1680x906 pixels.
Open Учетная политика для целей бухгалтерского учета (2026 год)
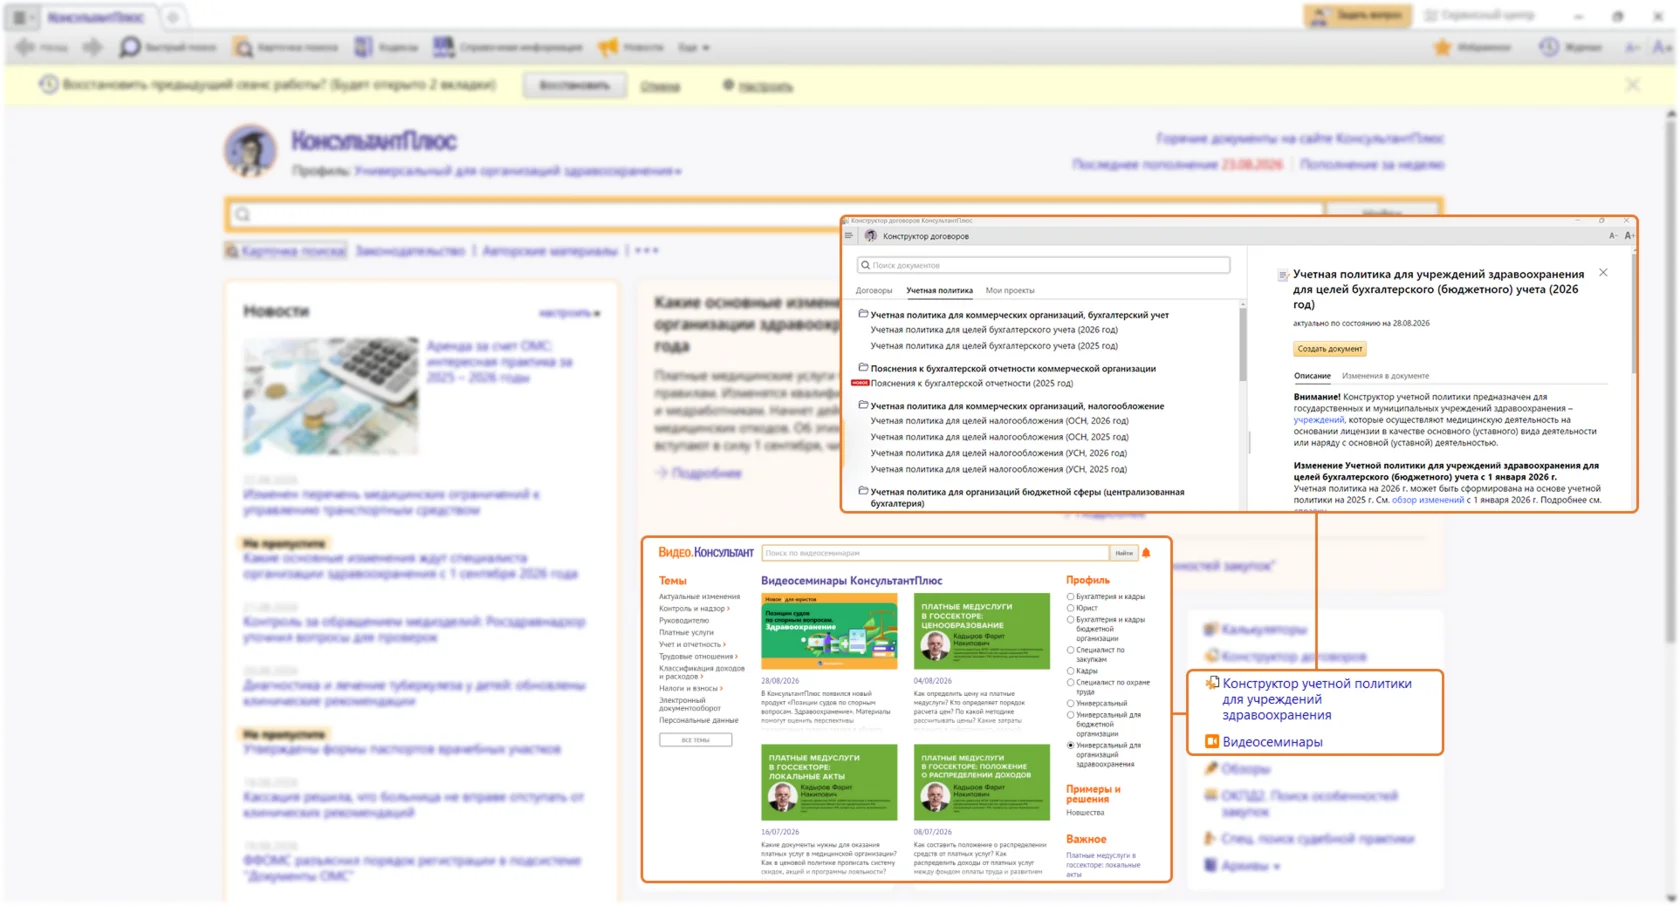[x=994, y=330]
